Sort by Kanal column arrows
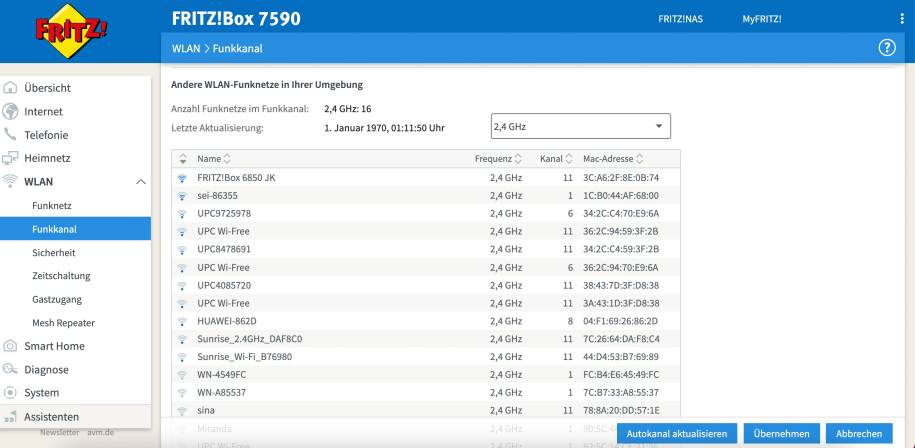The height and width of the screenshot is (448, 915). tap(569, 159)
